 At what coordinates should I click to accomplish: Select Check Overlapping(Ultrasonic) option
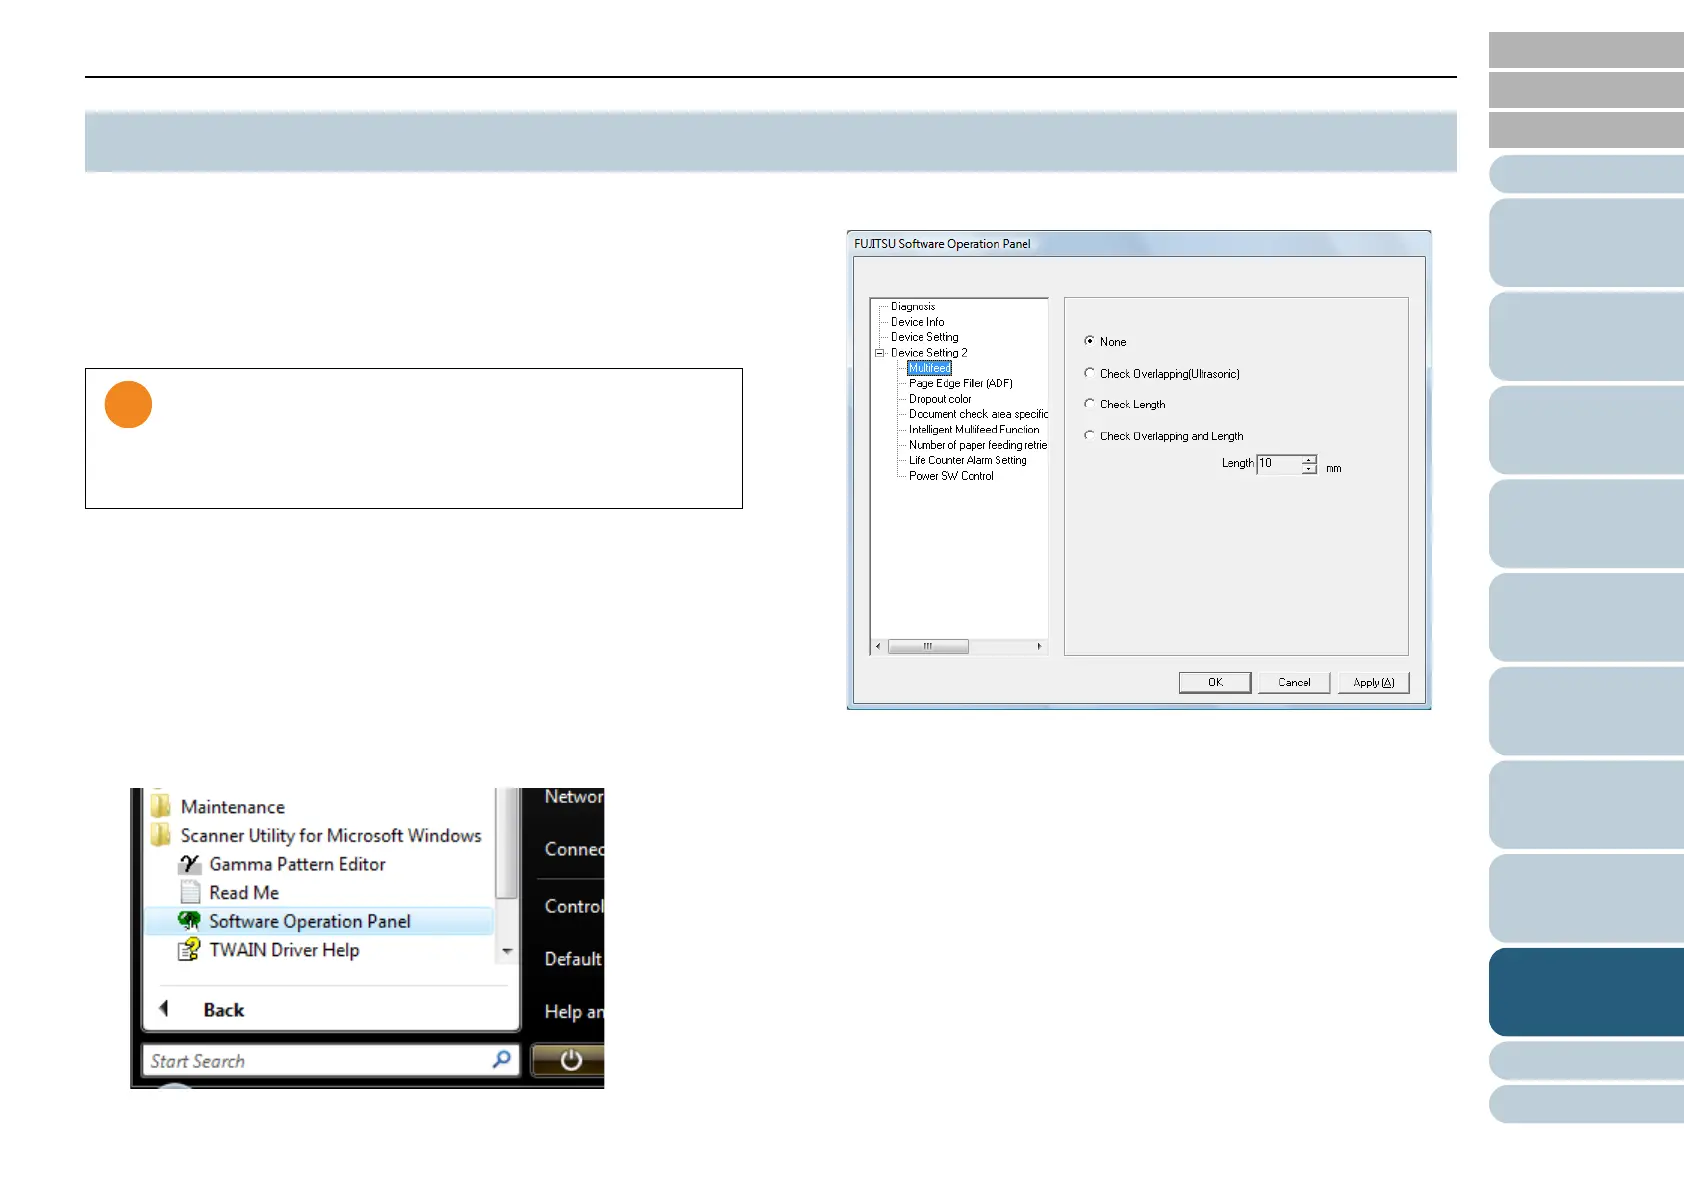click(x=1089, y=373)
